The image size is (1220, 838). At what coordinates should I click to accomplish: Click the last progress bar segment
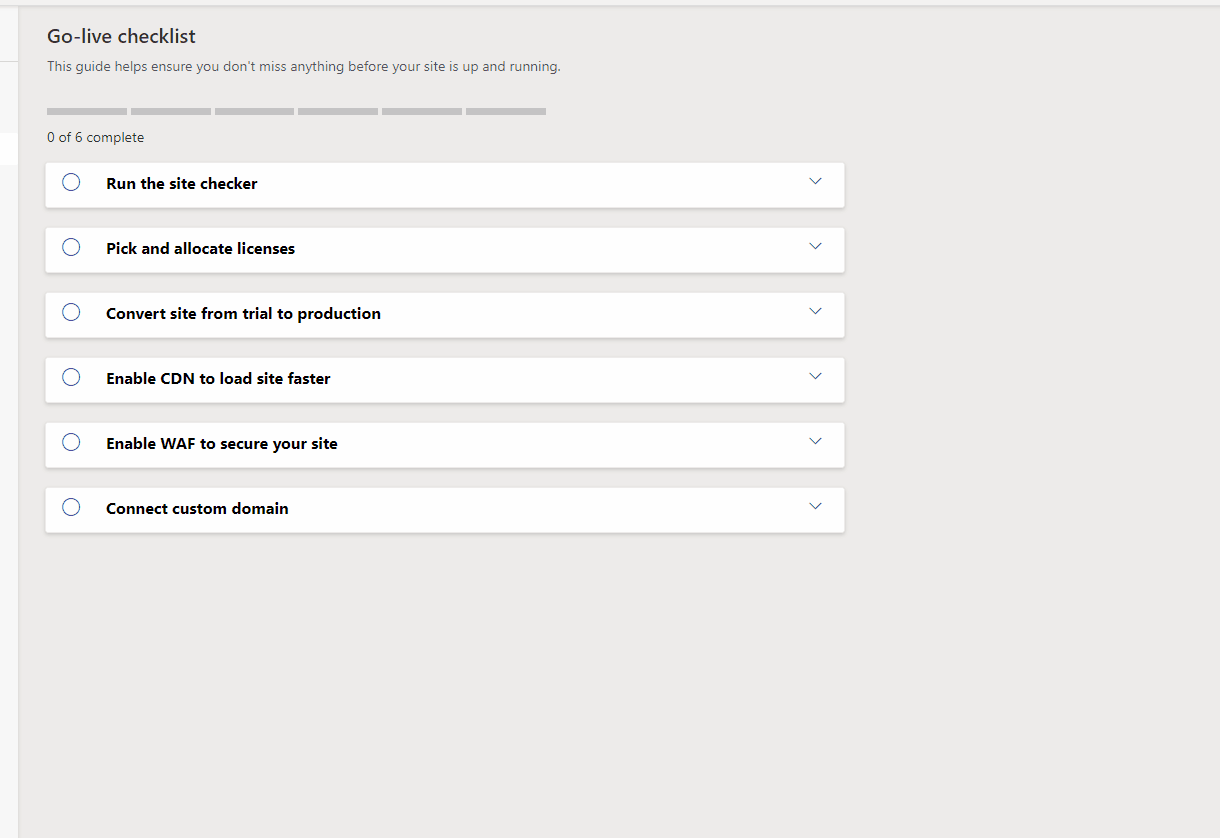point(506,111)
